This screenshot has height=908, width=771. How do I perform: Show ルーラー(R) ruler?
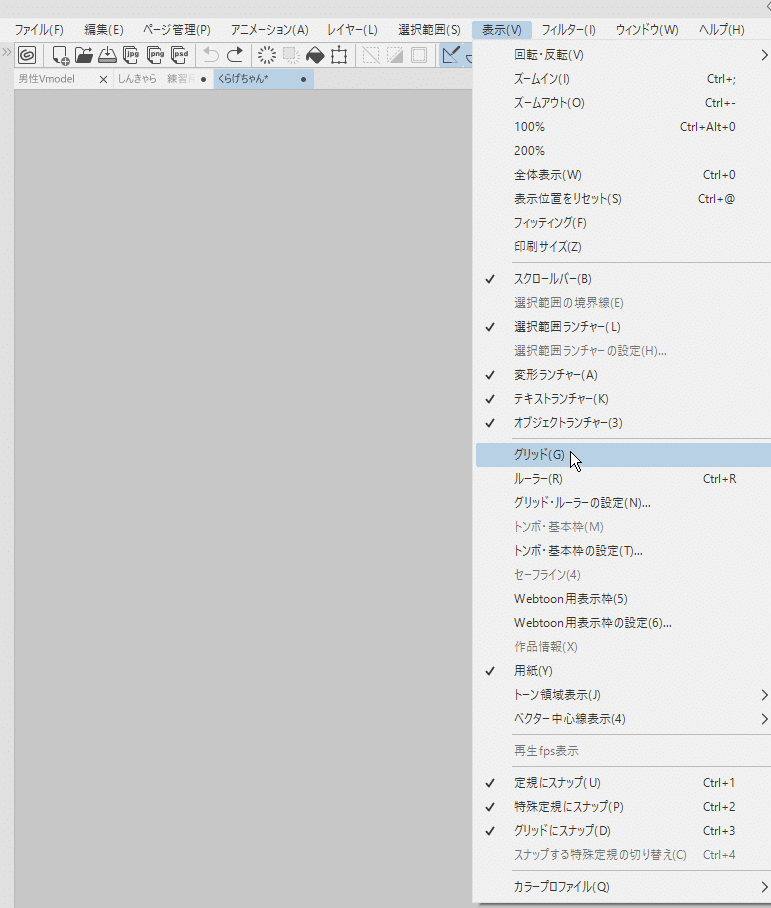(x=623, y=479)
